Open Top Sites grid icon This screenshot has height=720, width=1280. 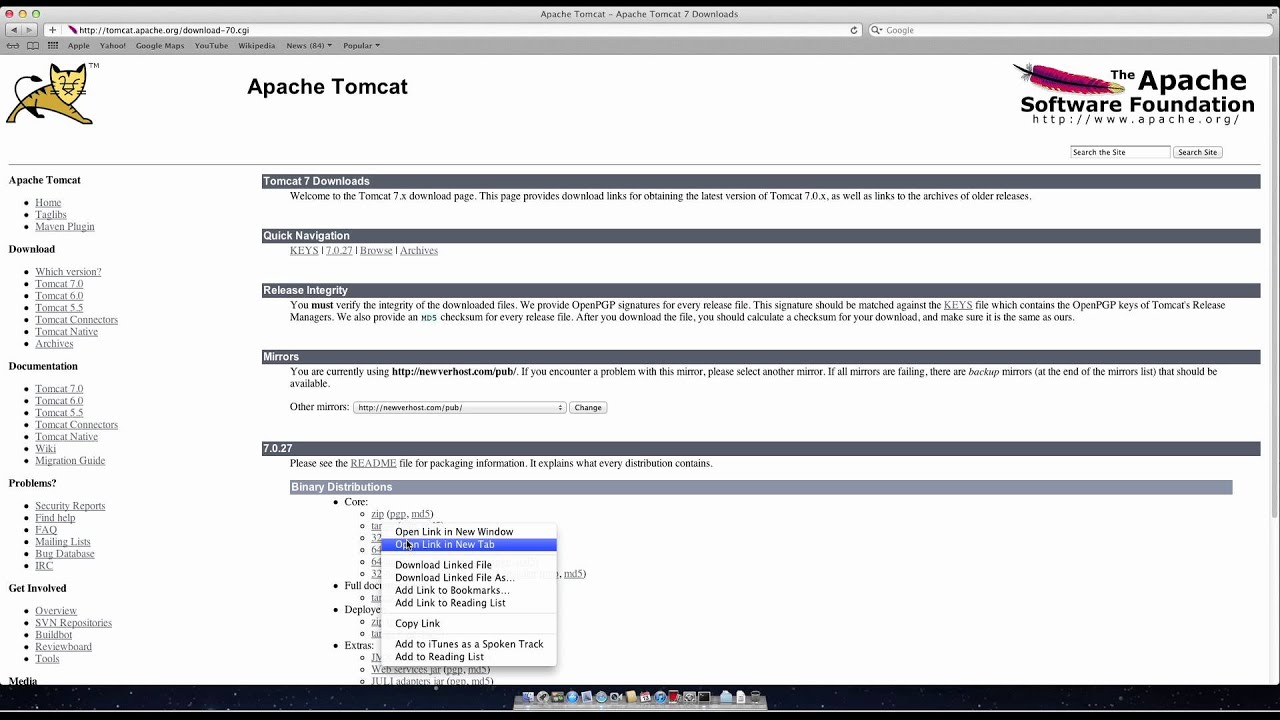click(53, 45)
